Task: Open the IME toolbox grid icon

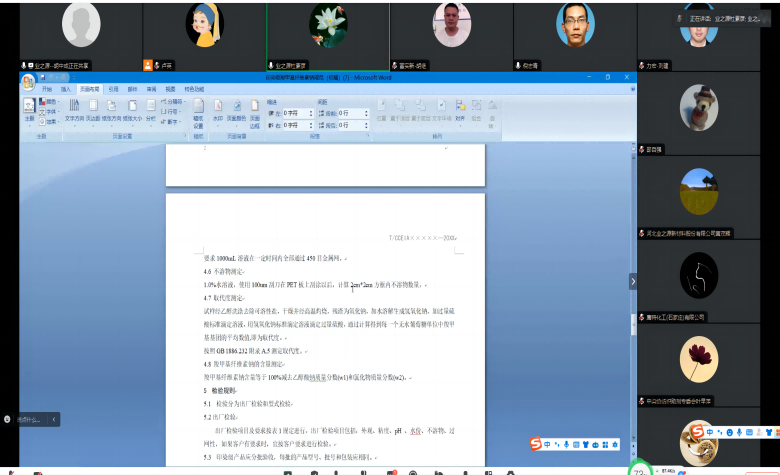Action: (x=605, y=445)
